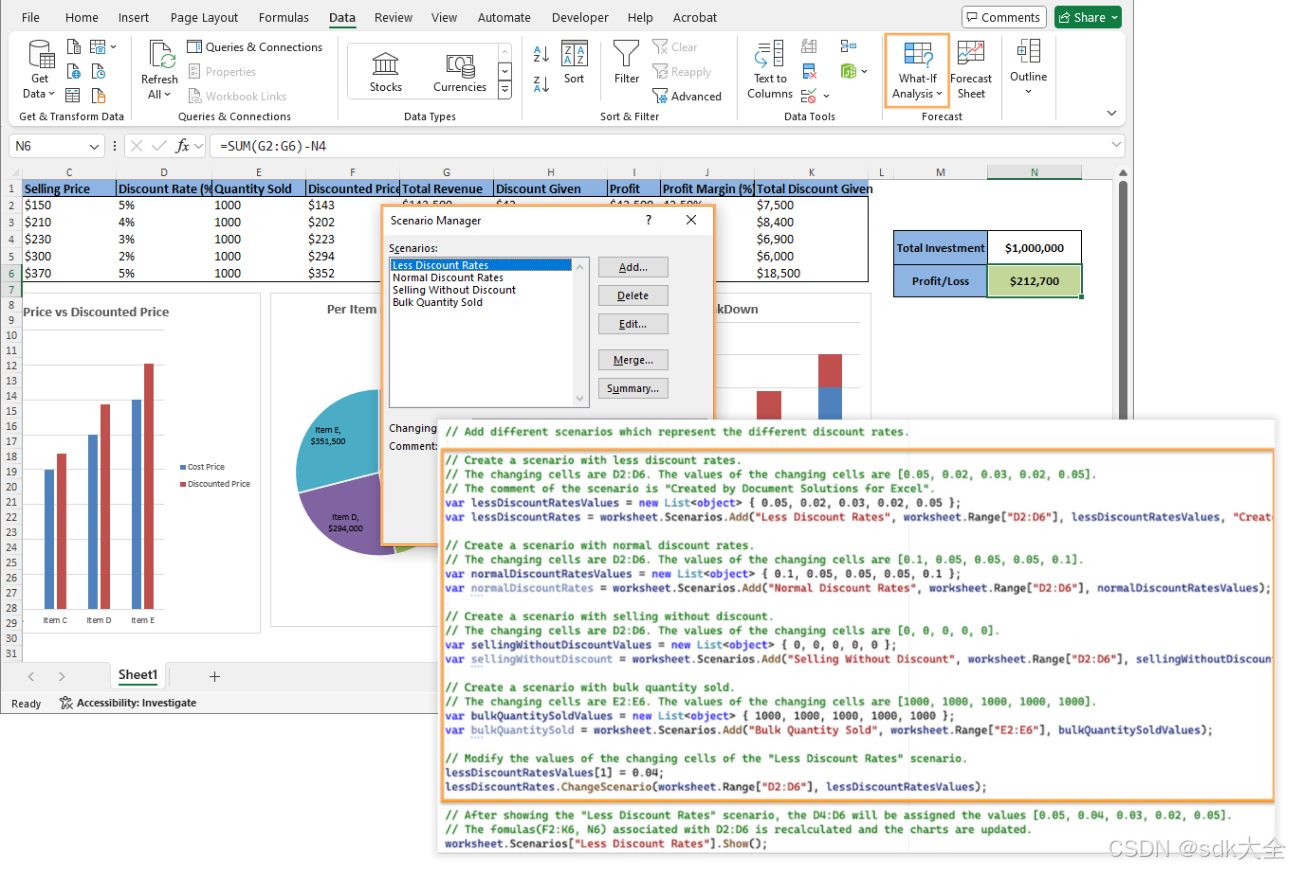Click Edit... in Scenario Manager
The height and width of the screenshot is (870, 1290).
point(633,324)
